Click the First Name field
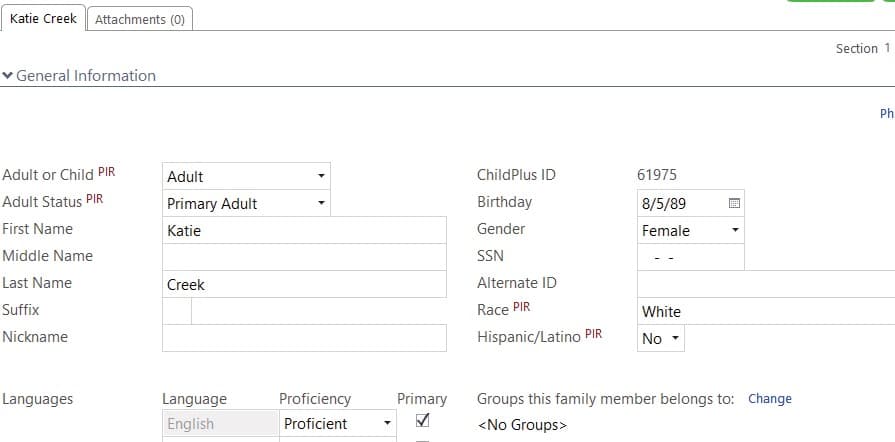Image resolution: width=895 pixels, height=442 pixels. [x=304, y=230]
